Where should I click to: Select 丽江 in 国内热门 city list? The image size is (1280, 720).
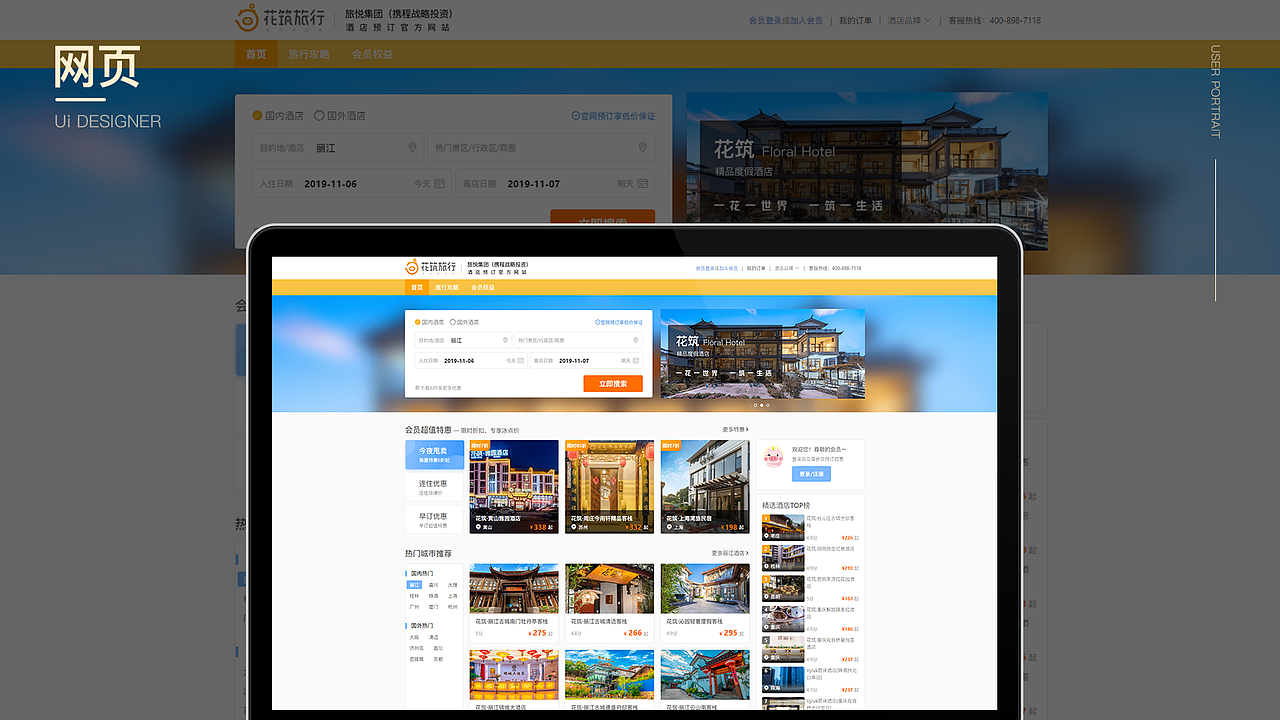point(414,585)
